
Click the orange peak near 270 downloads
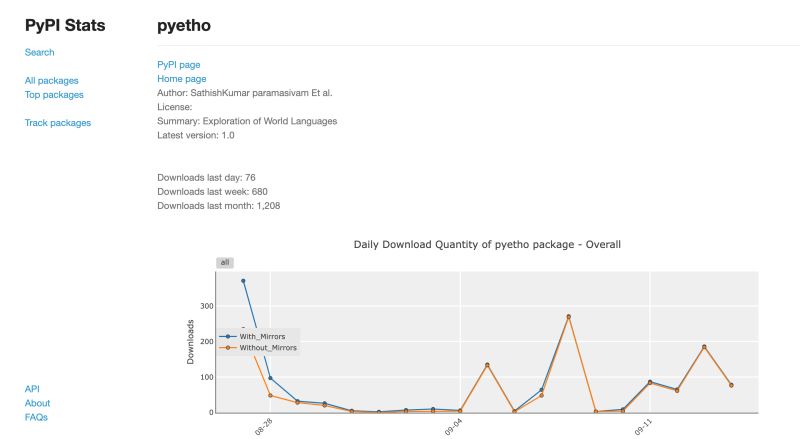[x=569, y=317]
